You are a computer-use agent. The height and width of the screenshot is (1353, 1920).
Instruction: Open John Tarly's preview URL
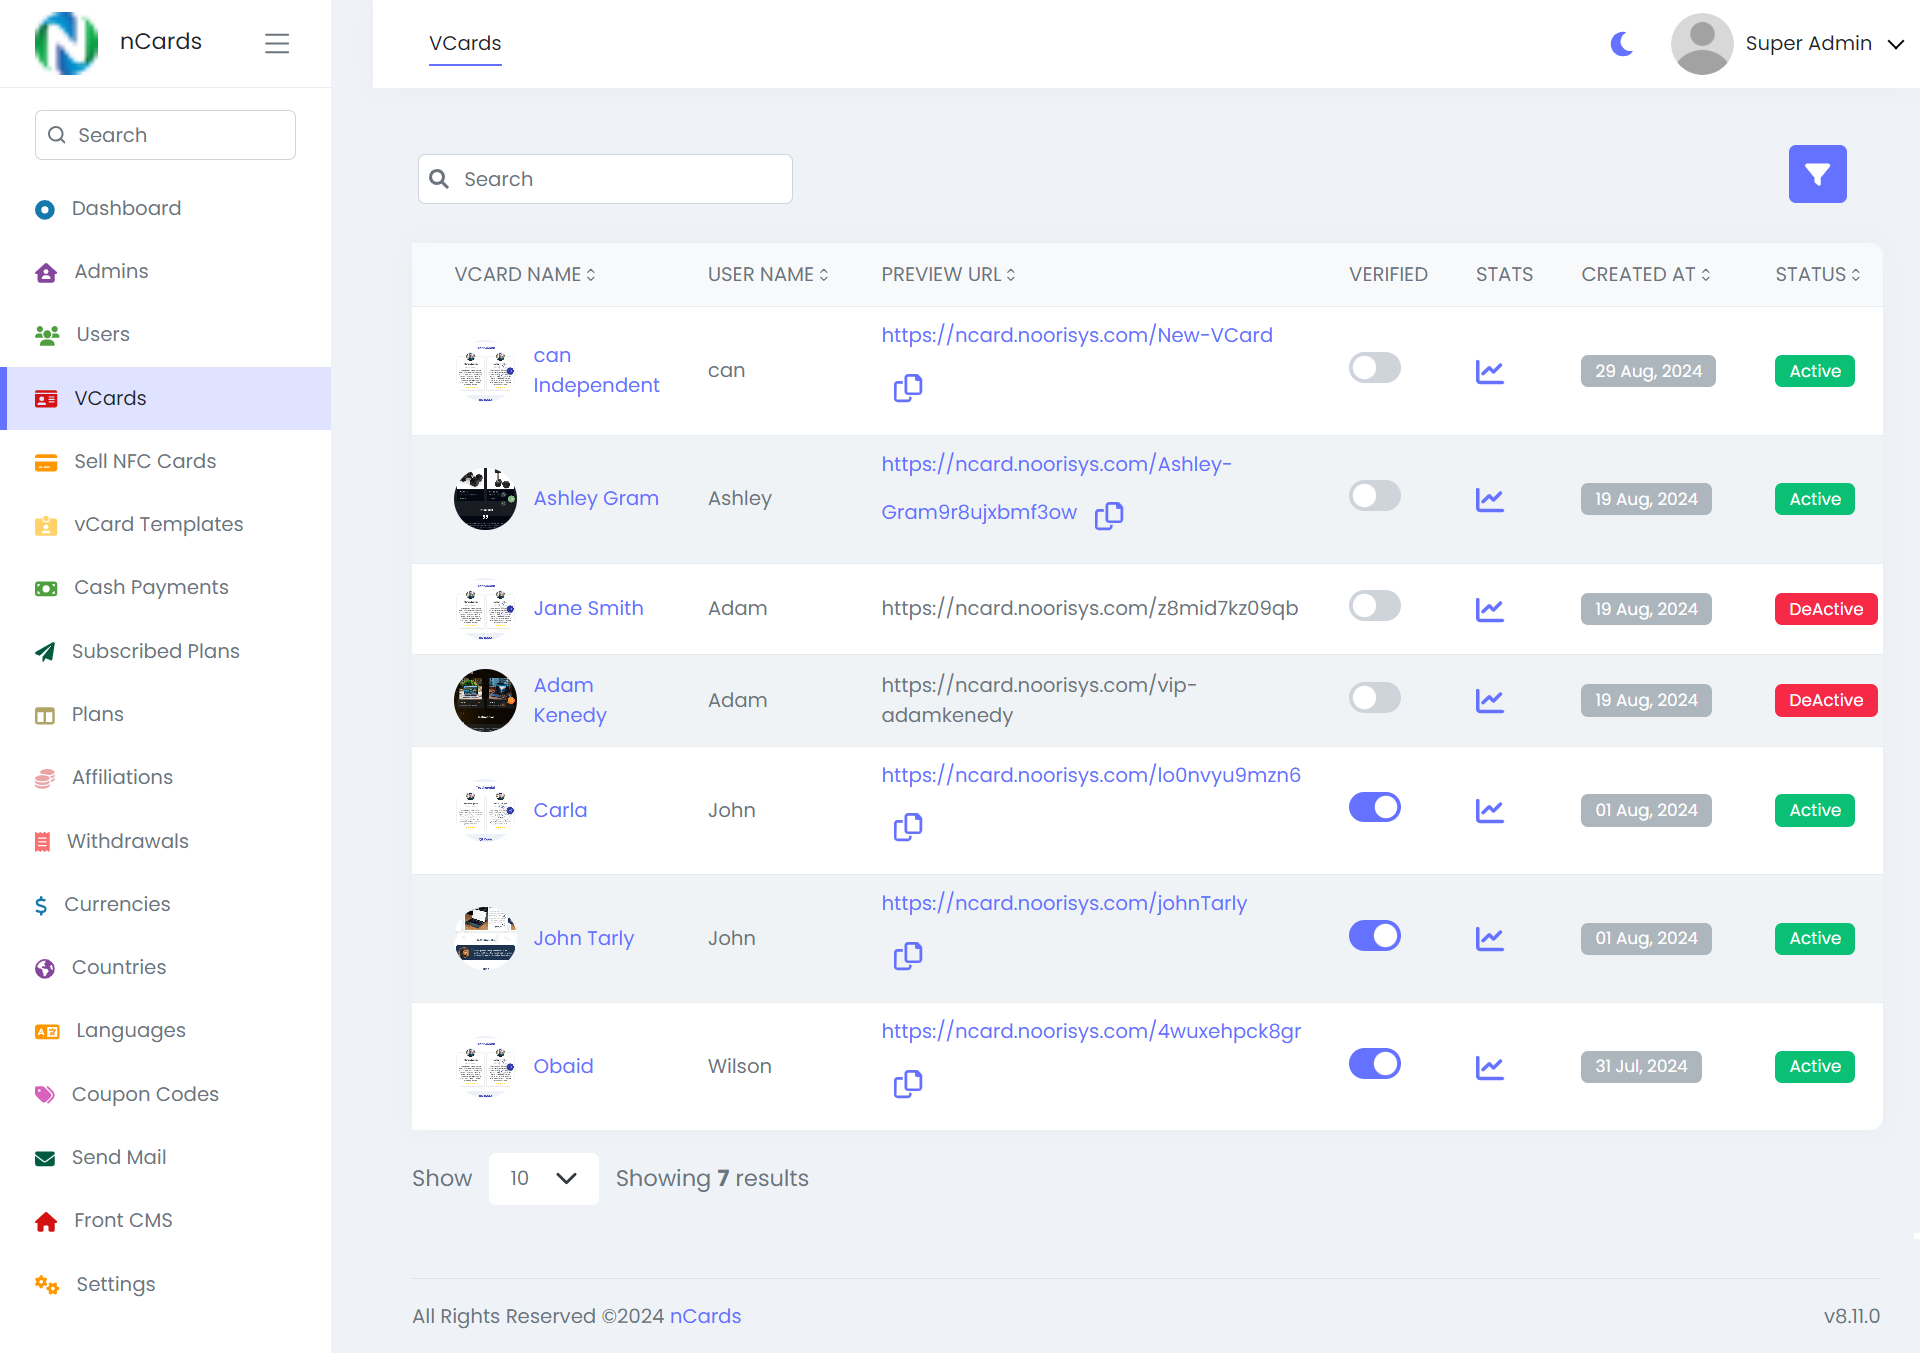[1063, 902]
